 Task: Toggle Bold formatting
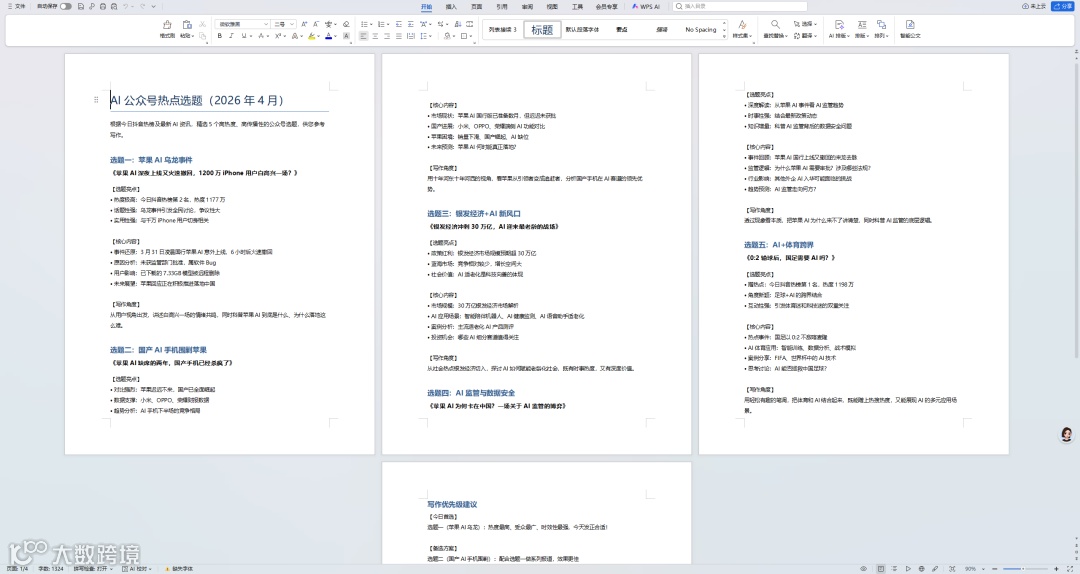pyautogui.click(x=220, y=36)
